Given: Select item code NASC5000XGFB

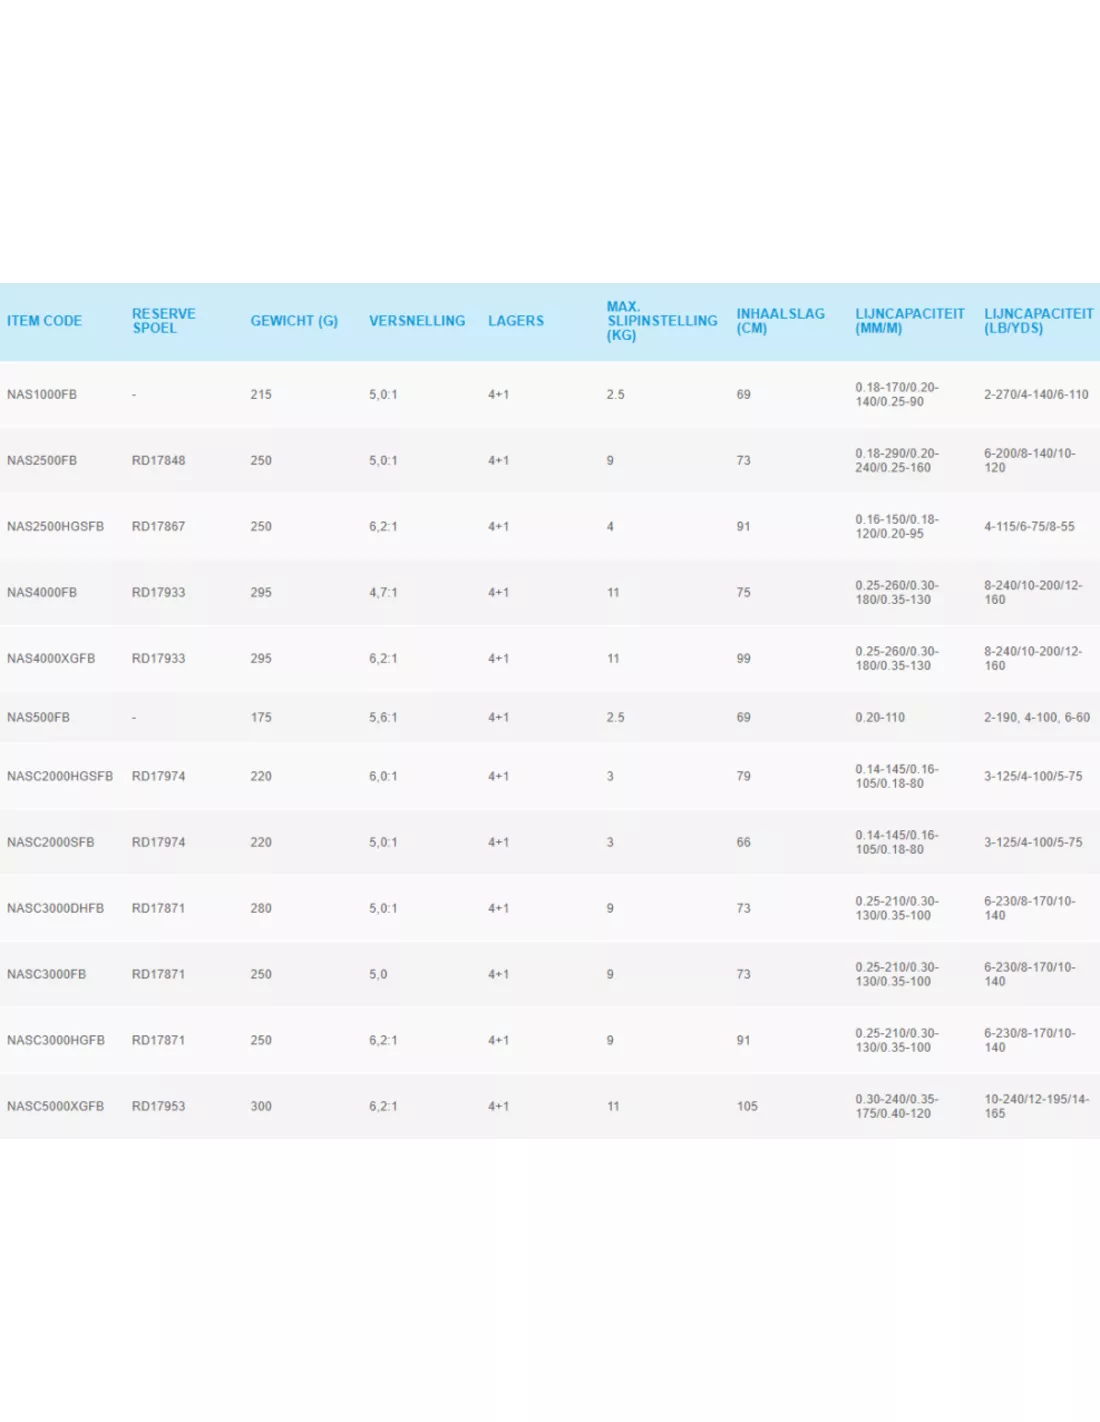Looking at the screenshot, I should (x=55, y=1107).
